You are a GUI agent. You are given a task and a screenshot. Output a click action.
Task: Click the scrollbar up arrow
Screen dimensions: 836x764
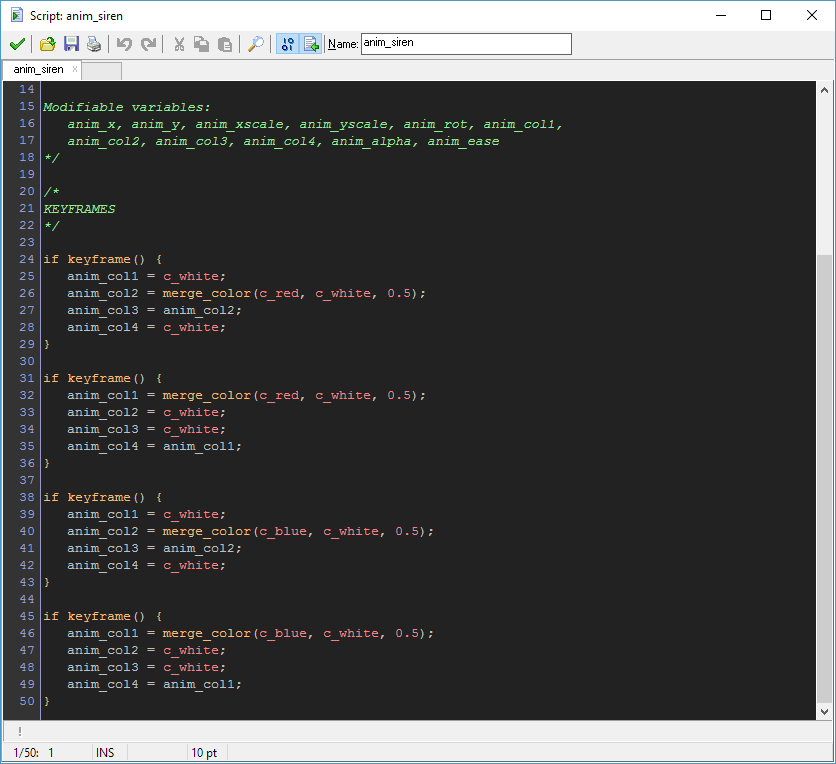pos(824,90)
